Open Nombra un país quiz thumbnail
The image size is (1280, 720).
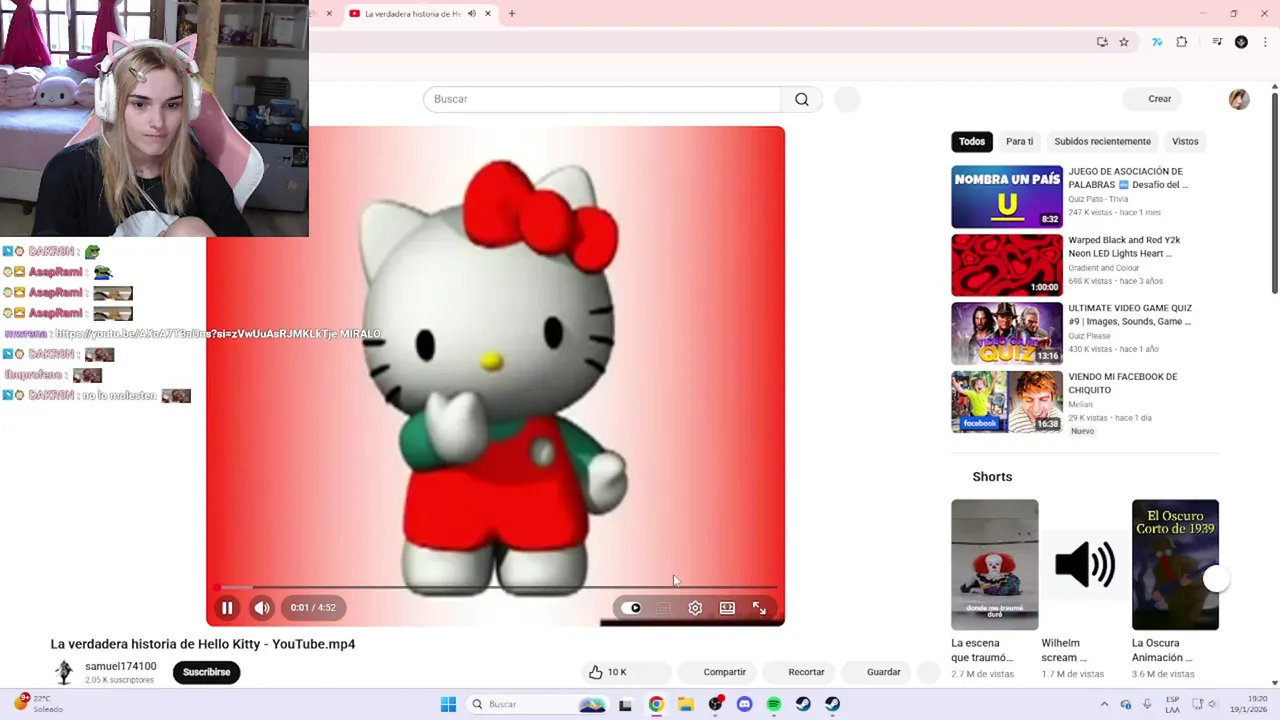[x=1007, y=197]
